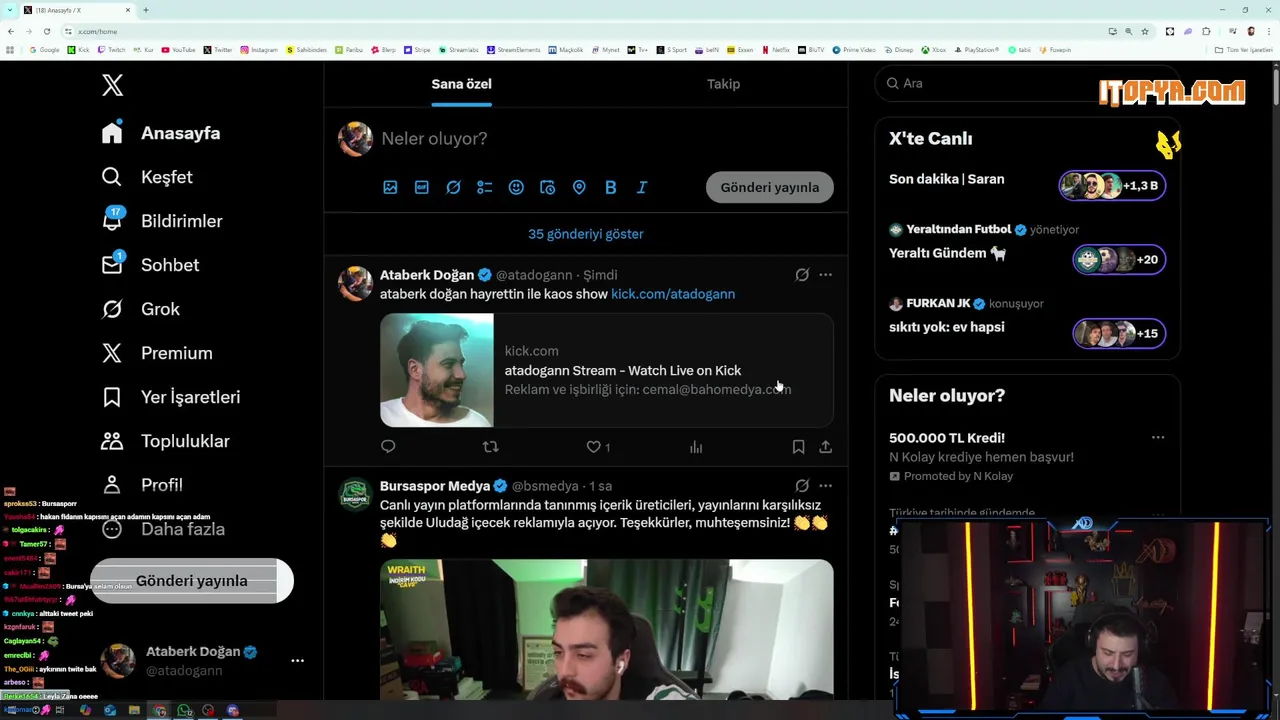Image resolution: width=1280 pixels, height=720 pixels.
Task: Click the Grok enhance icon in composer
Action: 453,187
